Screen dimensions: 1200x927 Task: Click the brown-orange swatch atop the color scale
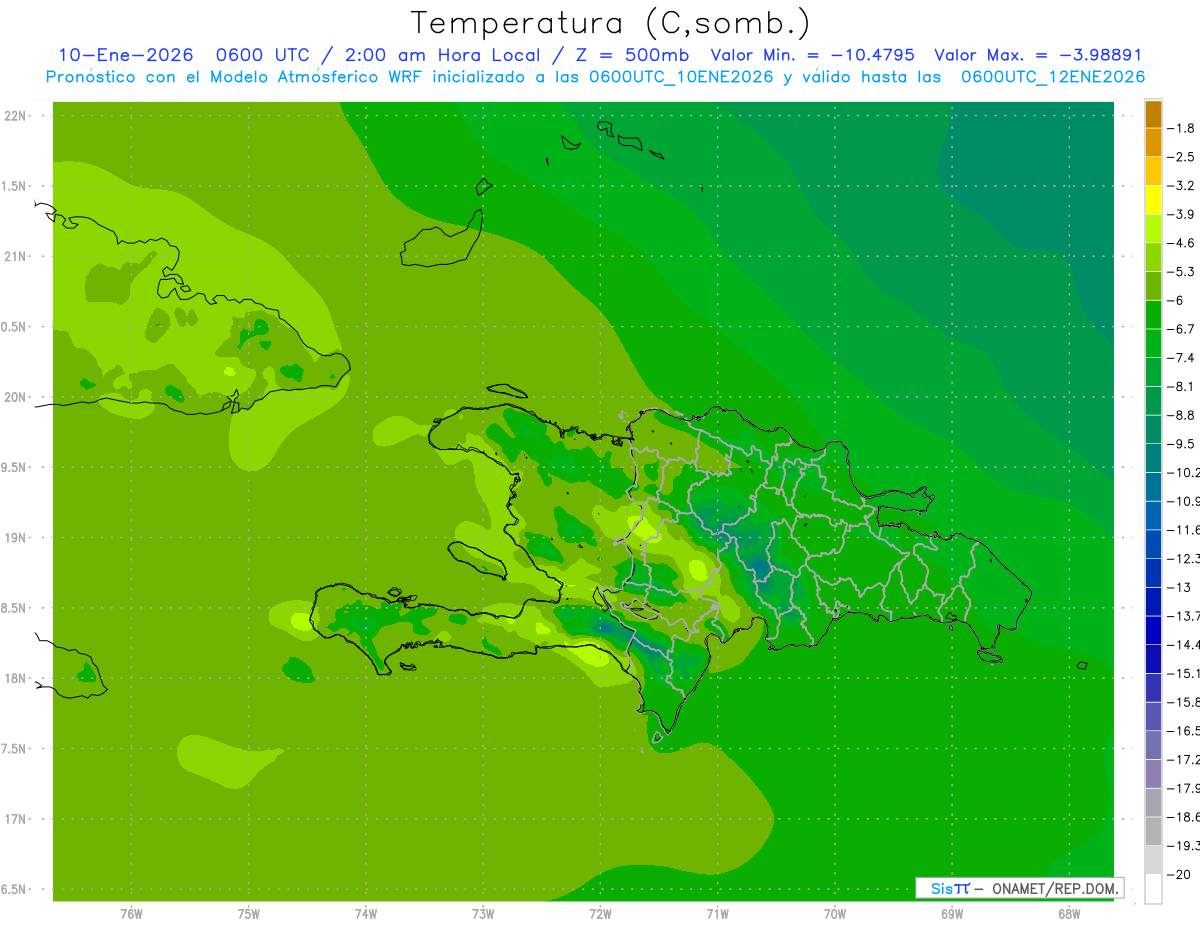point(1153,114)
